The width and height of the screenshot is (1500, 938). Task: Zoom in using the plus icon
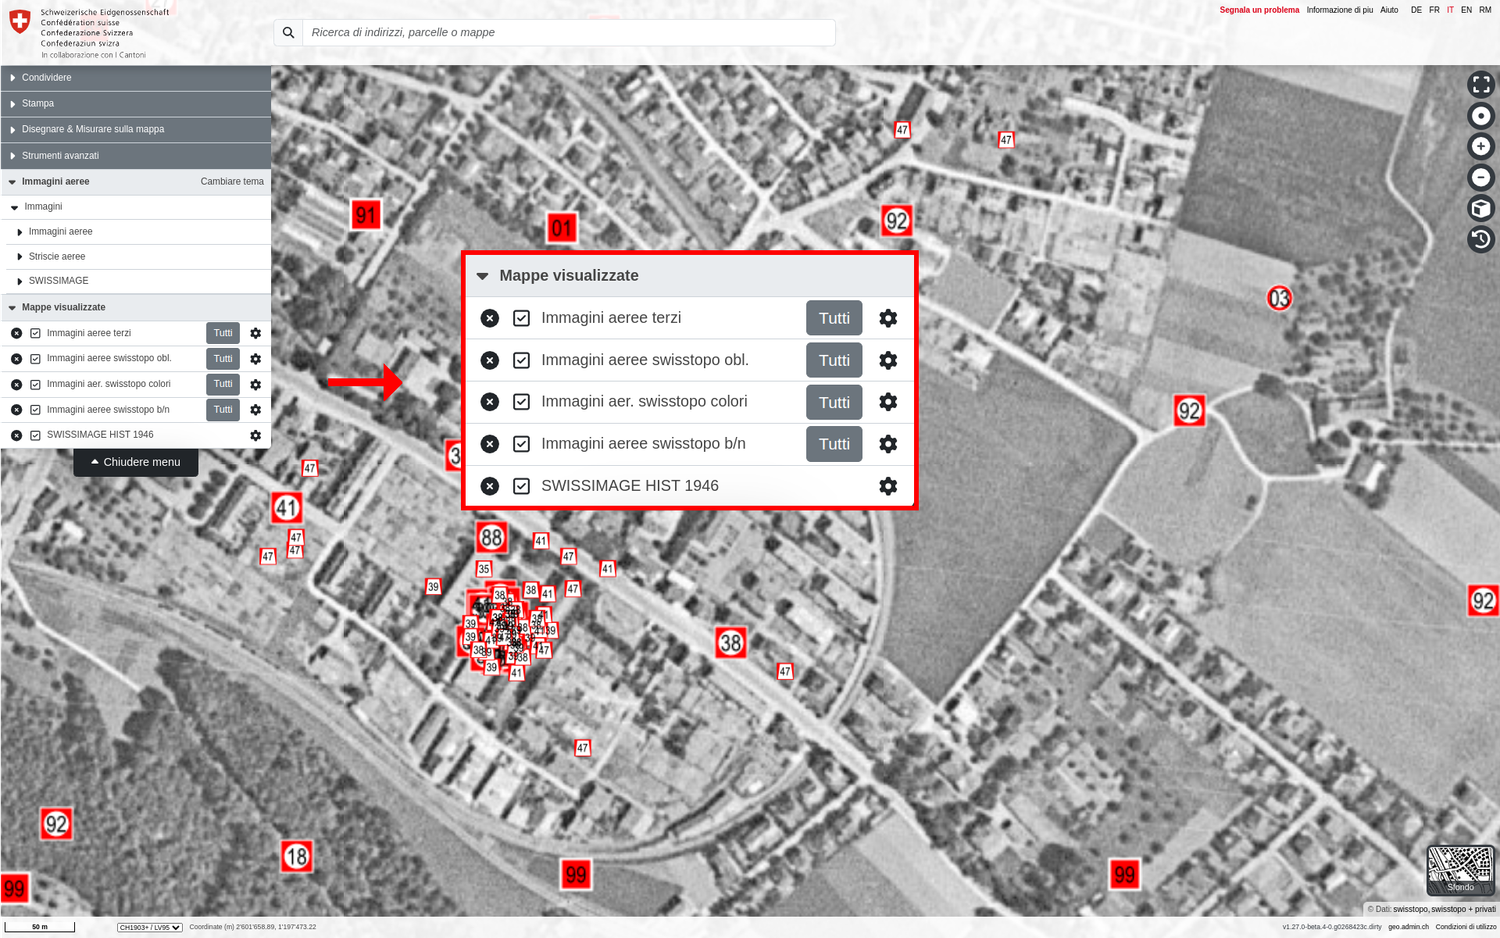pyautogui.click(x=1481, y=146)
